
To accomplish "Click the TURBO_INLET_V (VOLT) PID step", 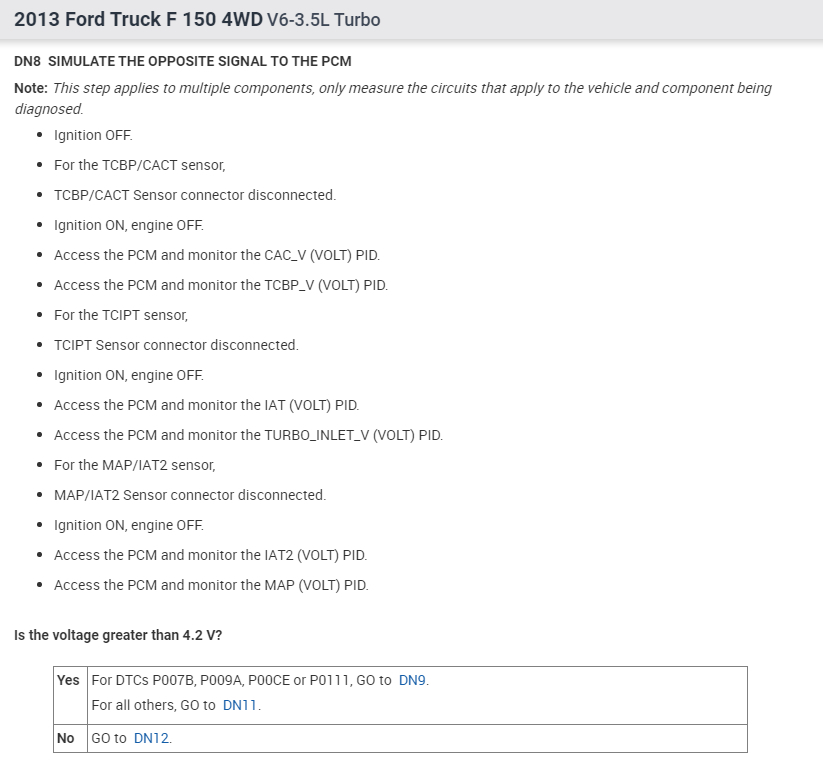I will (248, 435).
